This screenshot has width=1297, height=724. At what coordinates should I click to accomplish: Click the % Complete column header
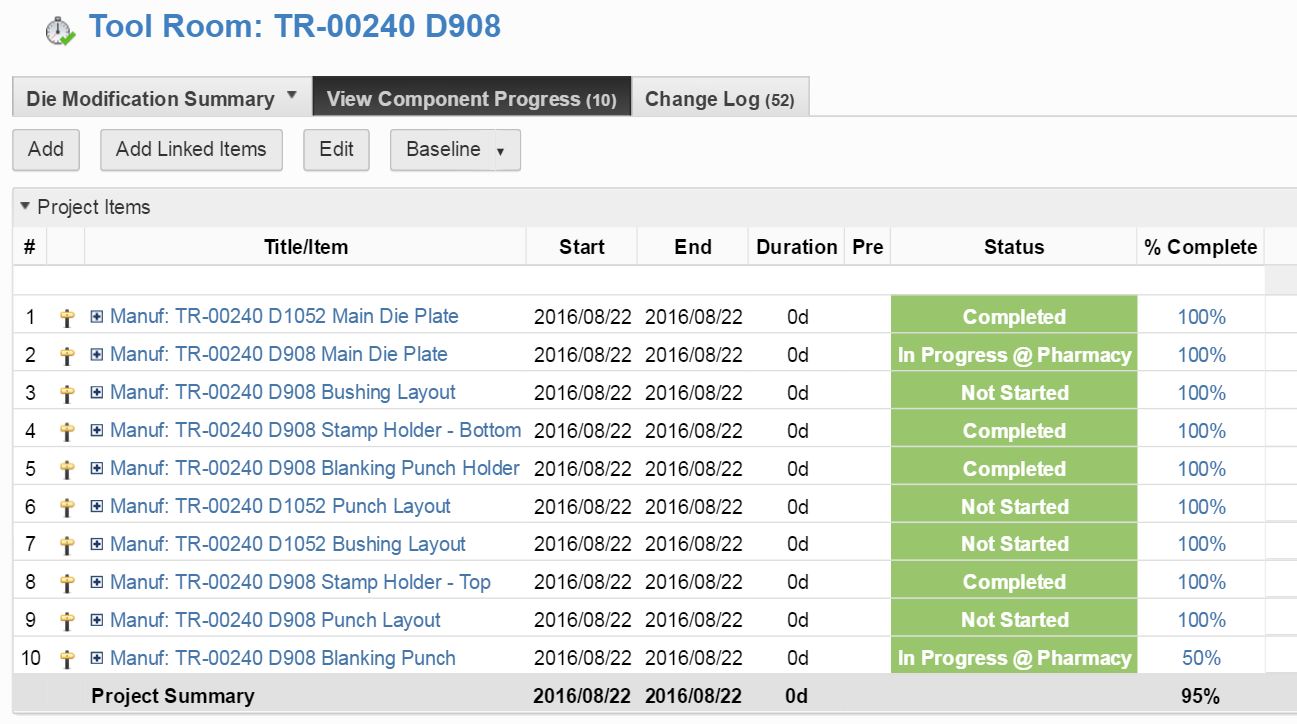1201,247
